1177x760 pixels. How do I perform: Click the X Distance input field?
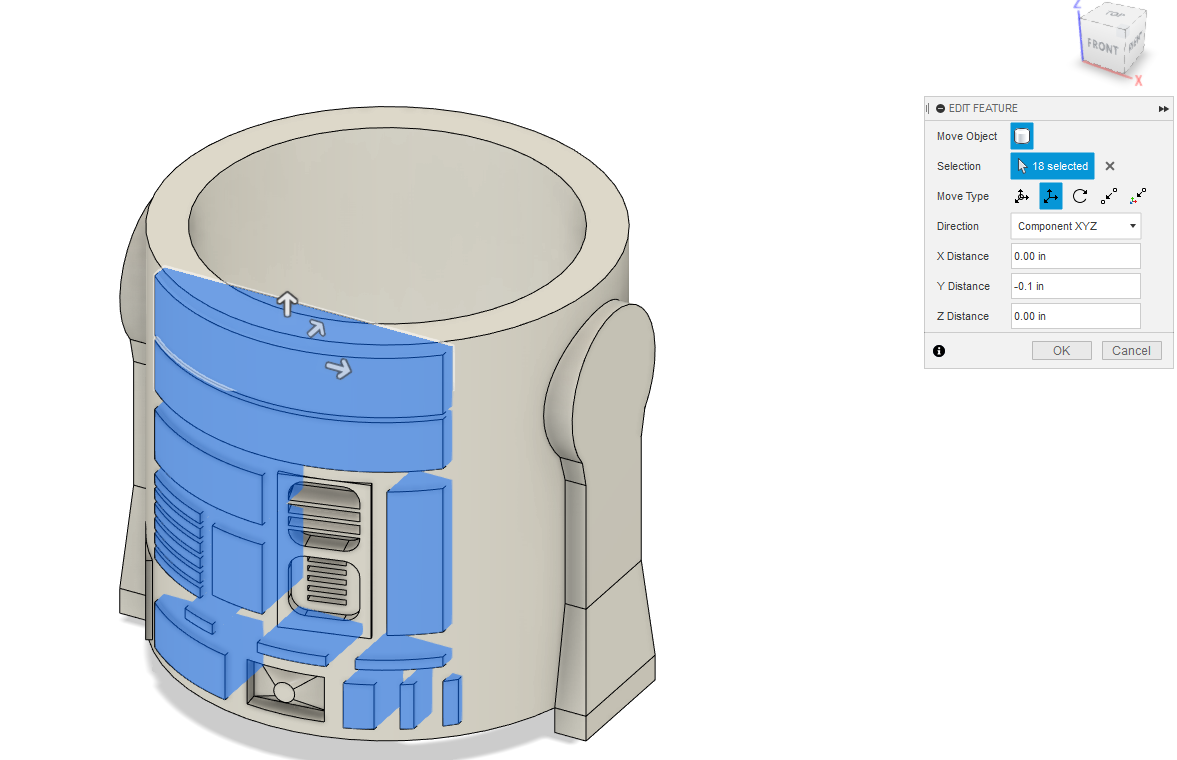click(1076, 256)
